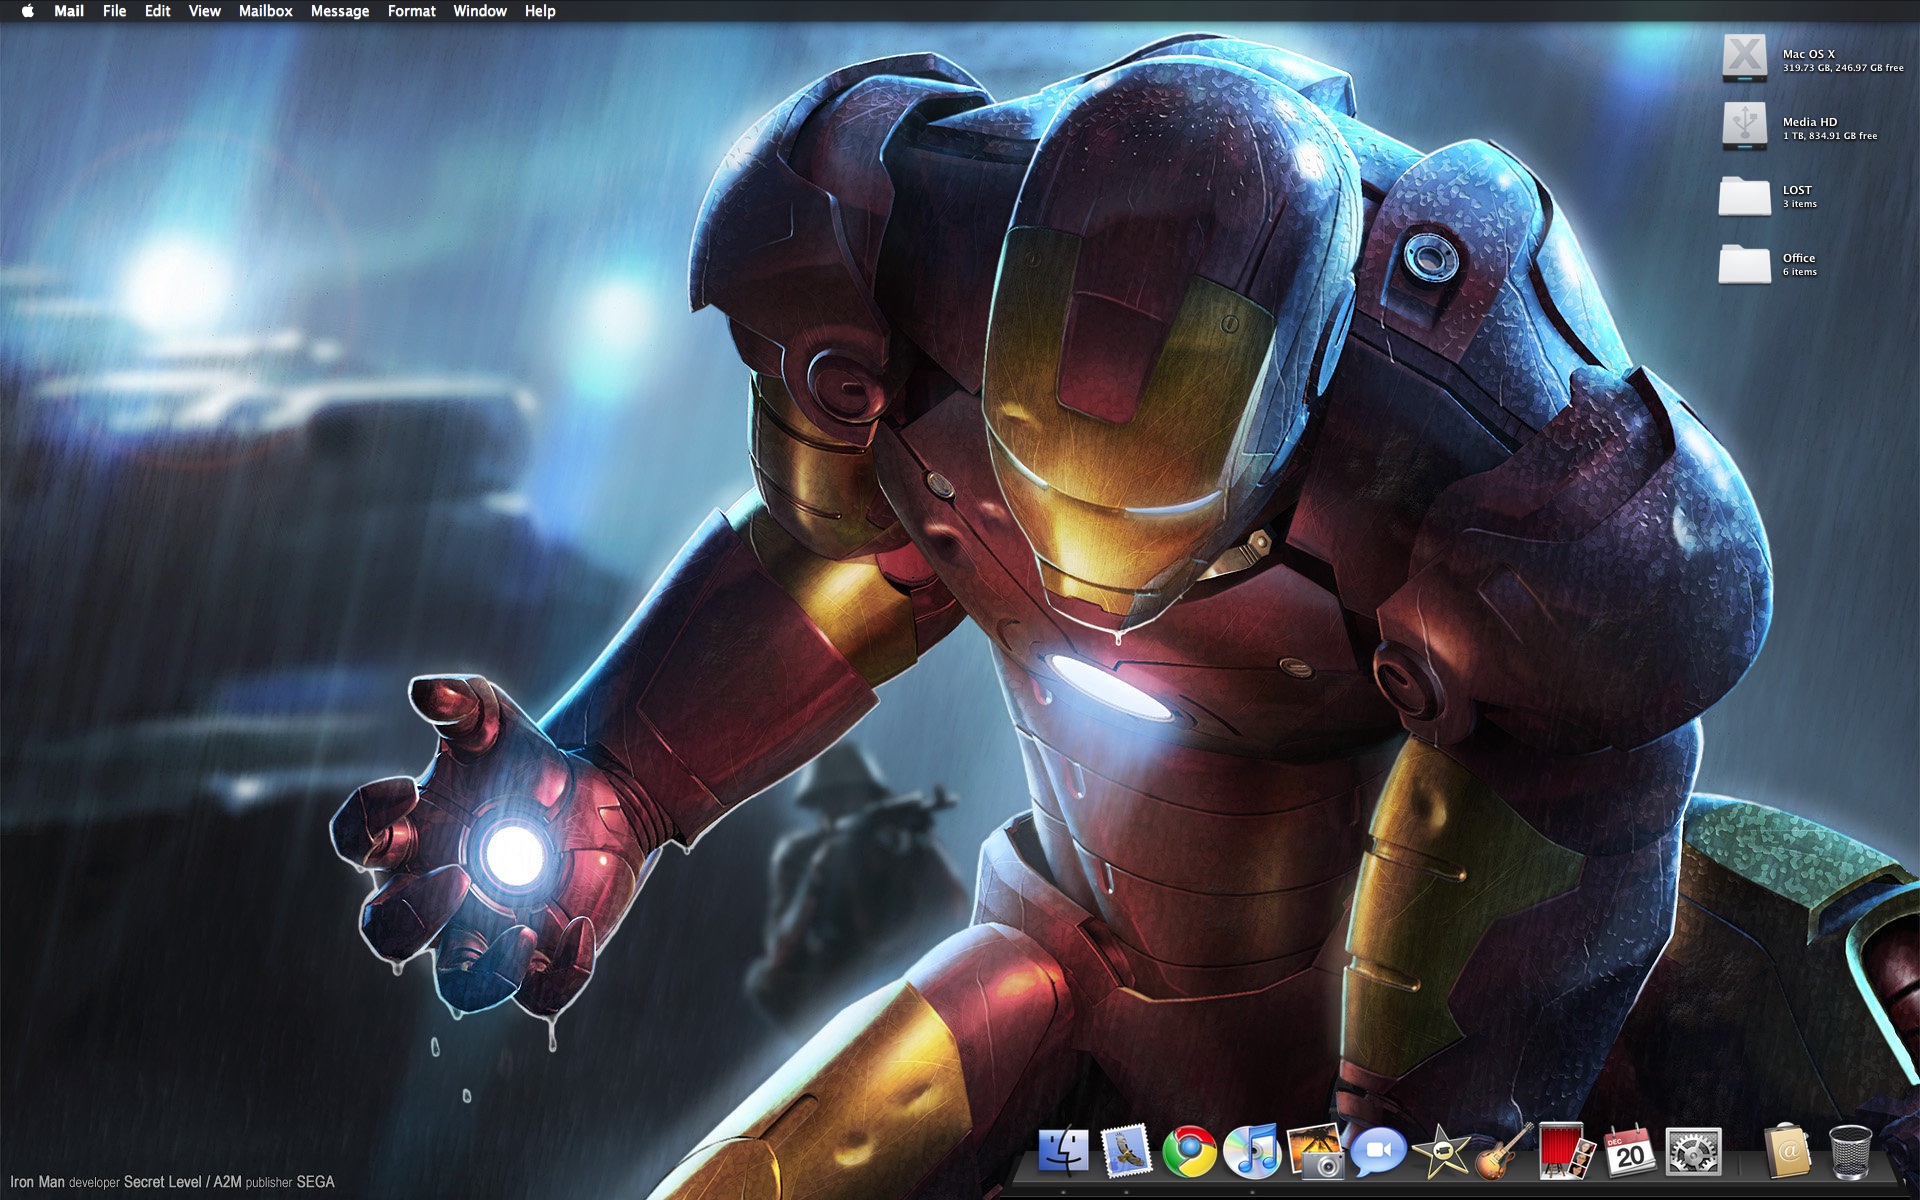
Task: Open the Mail stamp icon in Dock
Action: 1126,1152
